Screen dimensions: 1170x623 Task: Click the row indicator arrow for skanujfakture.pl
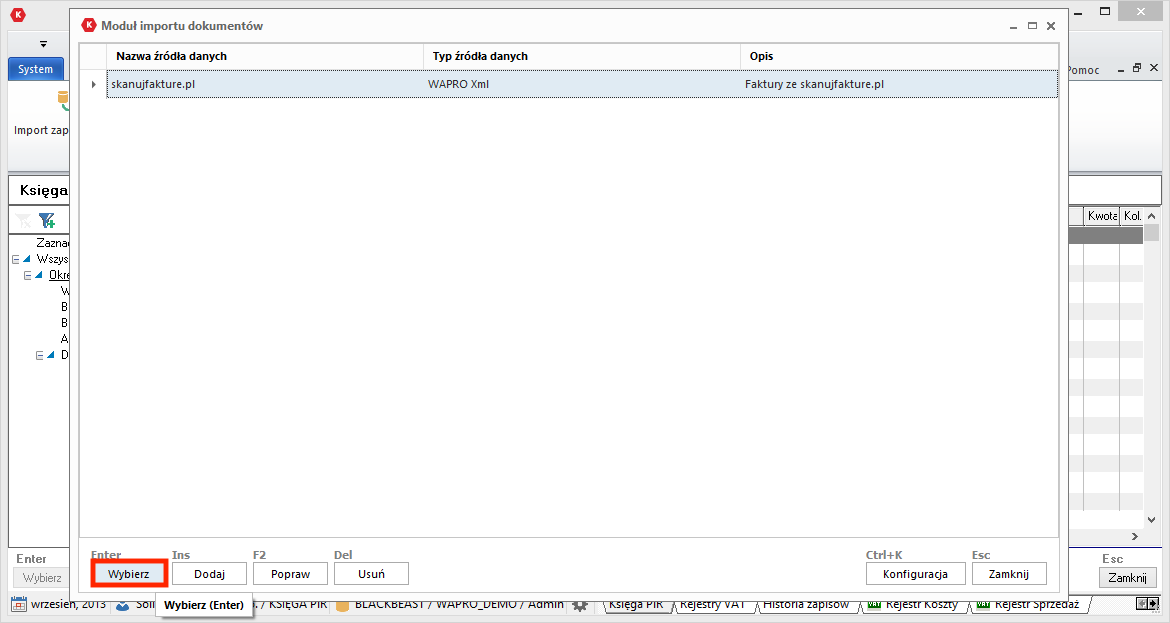coord(93,84)
